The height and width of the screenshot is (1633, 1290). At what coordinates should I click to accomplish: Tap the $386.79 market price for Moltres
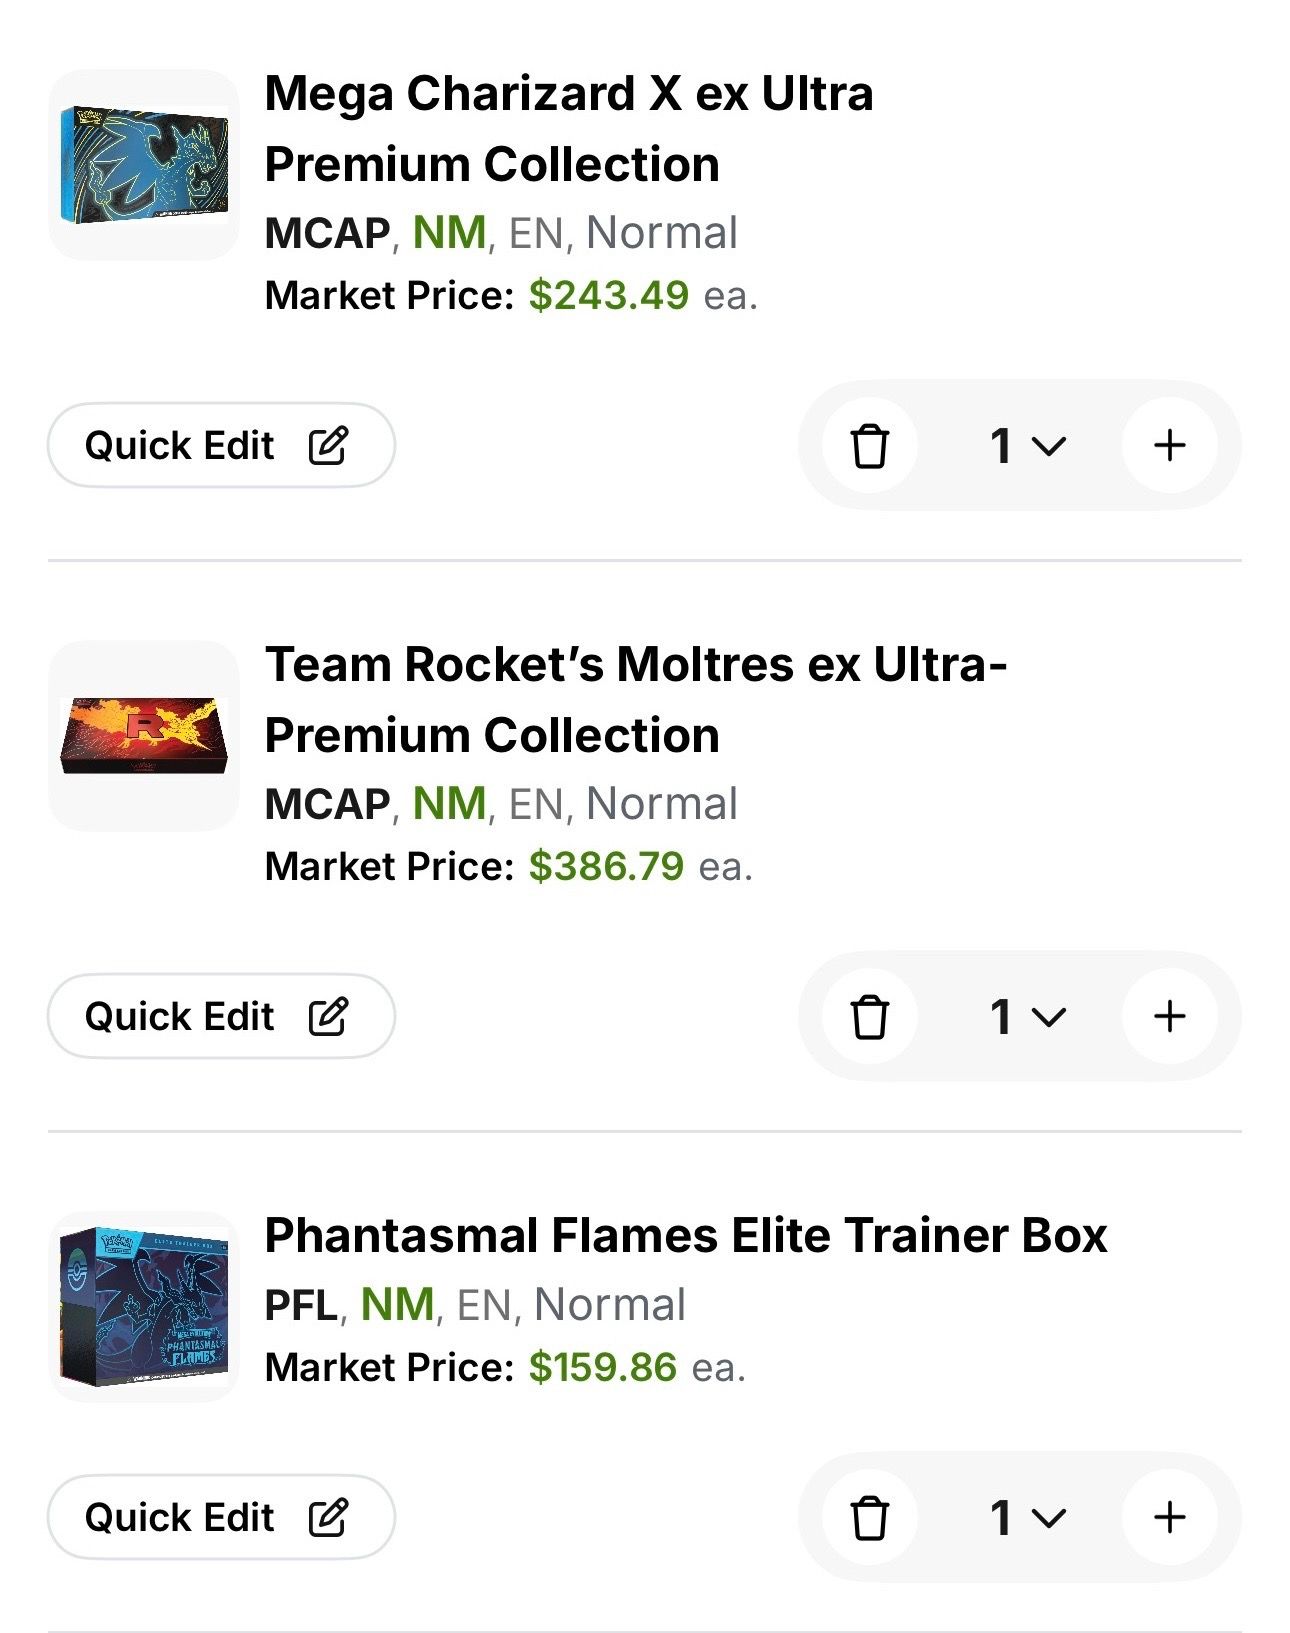pos(606,866)
